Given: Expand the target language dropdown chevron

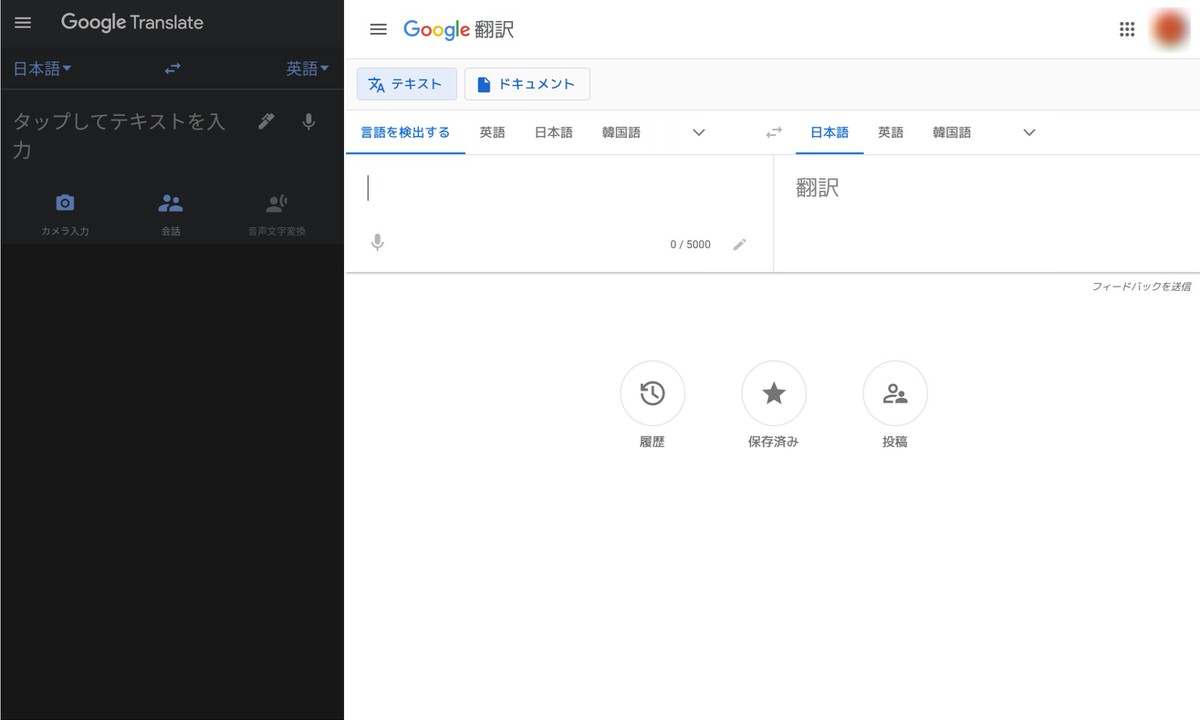Looking at the screenshot, I should (x=1028, y=131).
